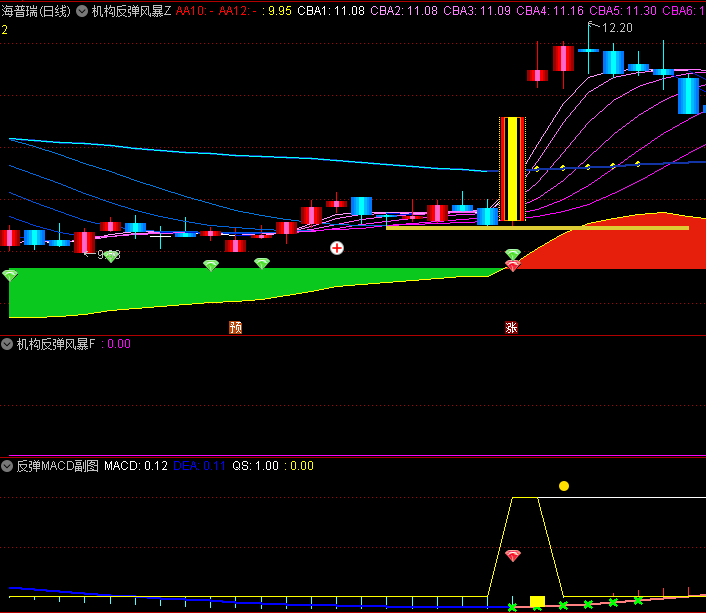Viewport: 706px width, 613px height.
Task: Click the 12.20 high price label
Action: point(617,28)
